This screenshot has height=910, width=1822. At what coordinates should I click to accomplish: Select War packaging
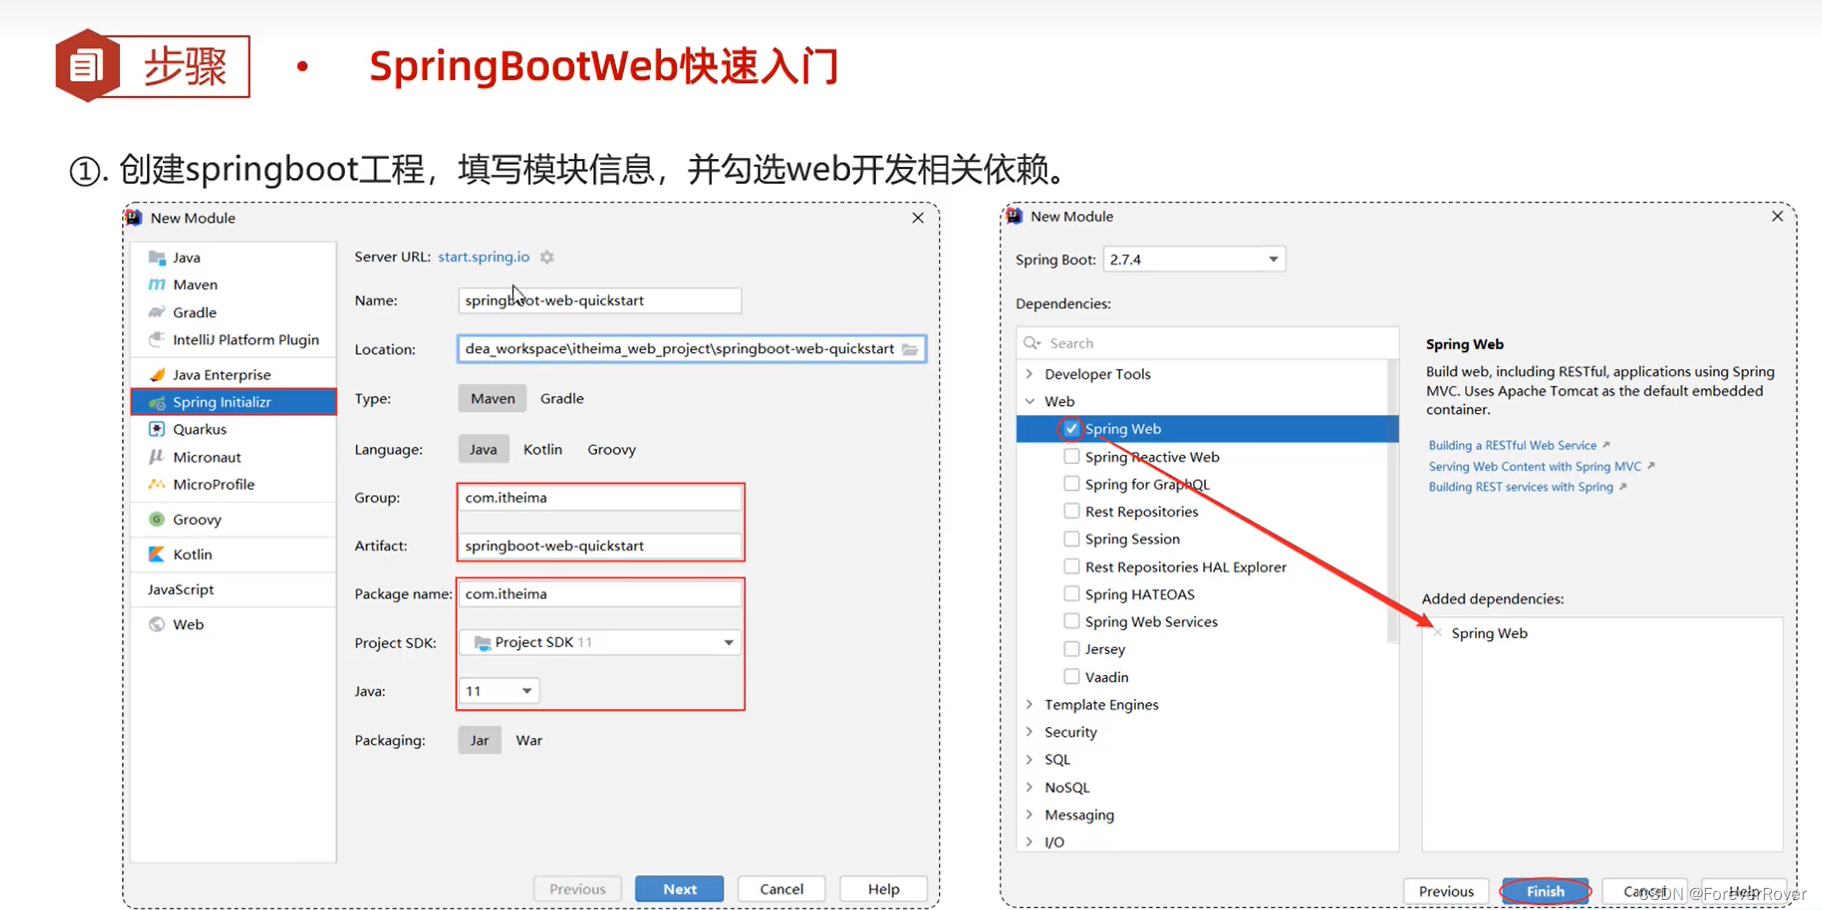529,740
